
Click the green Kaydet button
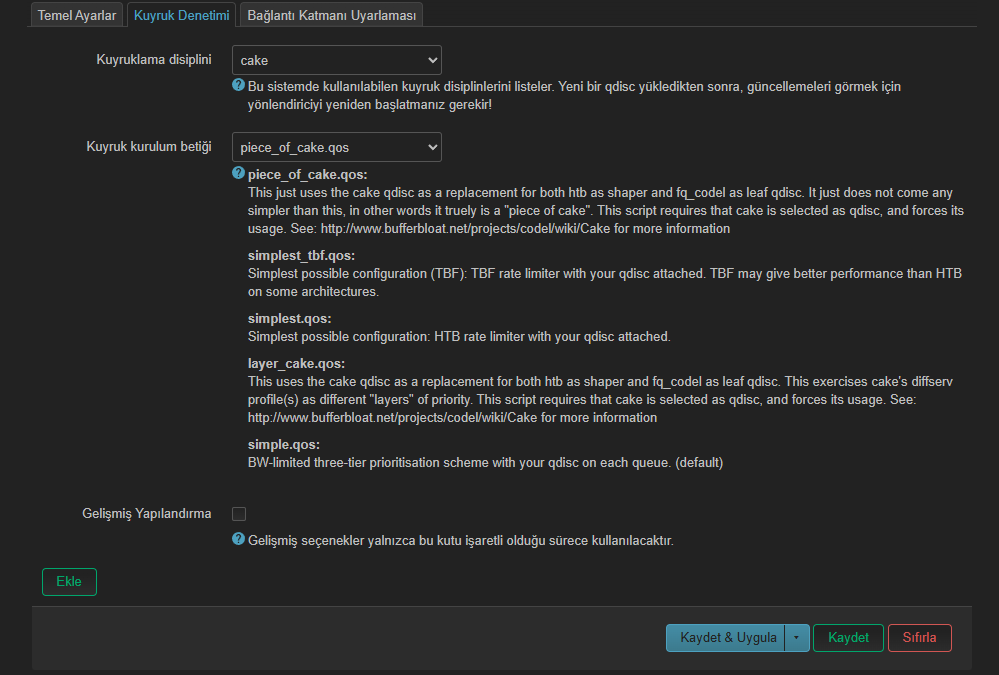click(x=848, y=638)
